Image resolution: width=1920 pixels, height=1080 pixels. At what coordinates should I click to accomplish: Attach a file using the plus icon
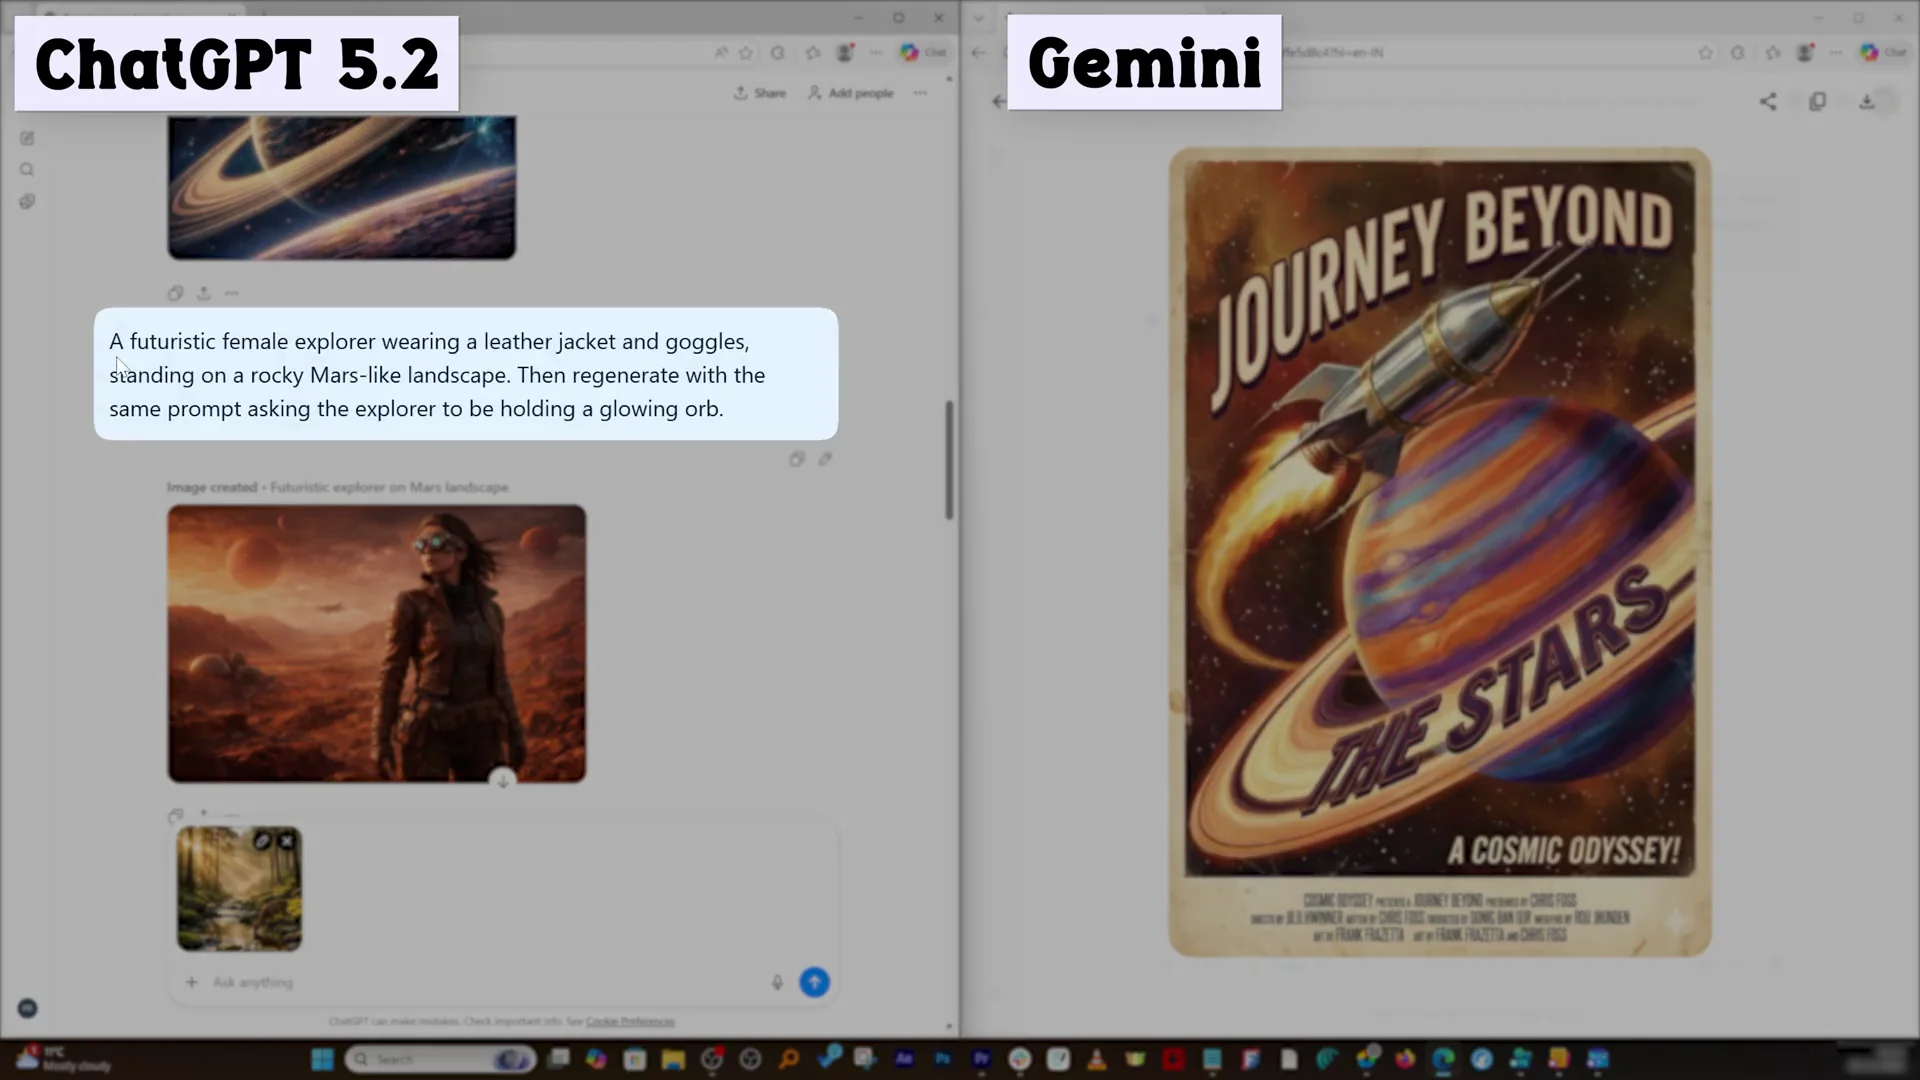(x=191, y=982)
